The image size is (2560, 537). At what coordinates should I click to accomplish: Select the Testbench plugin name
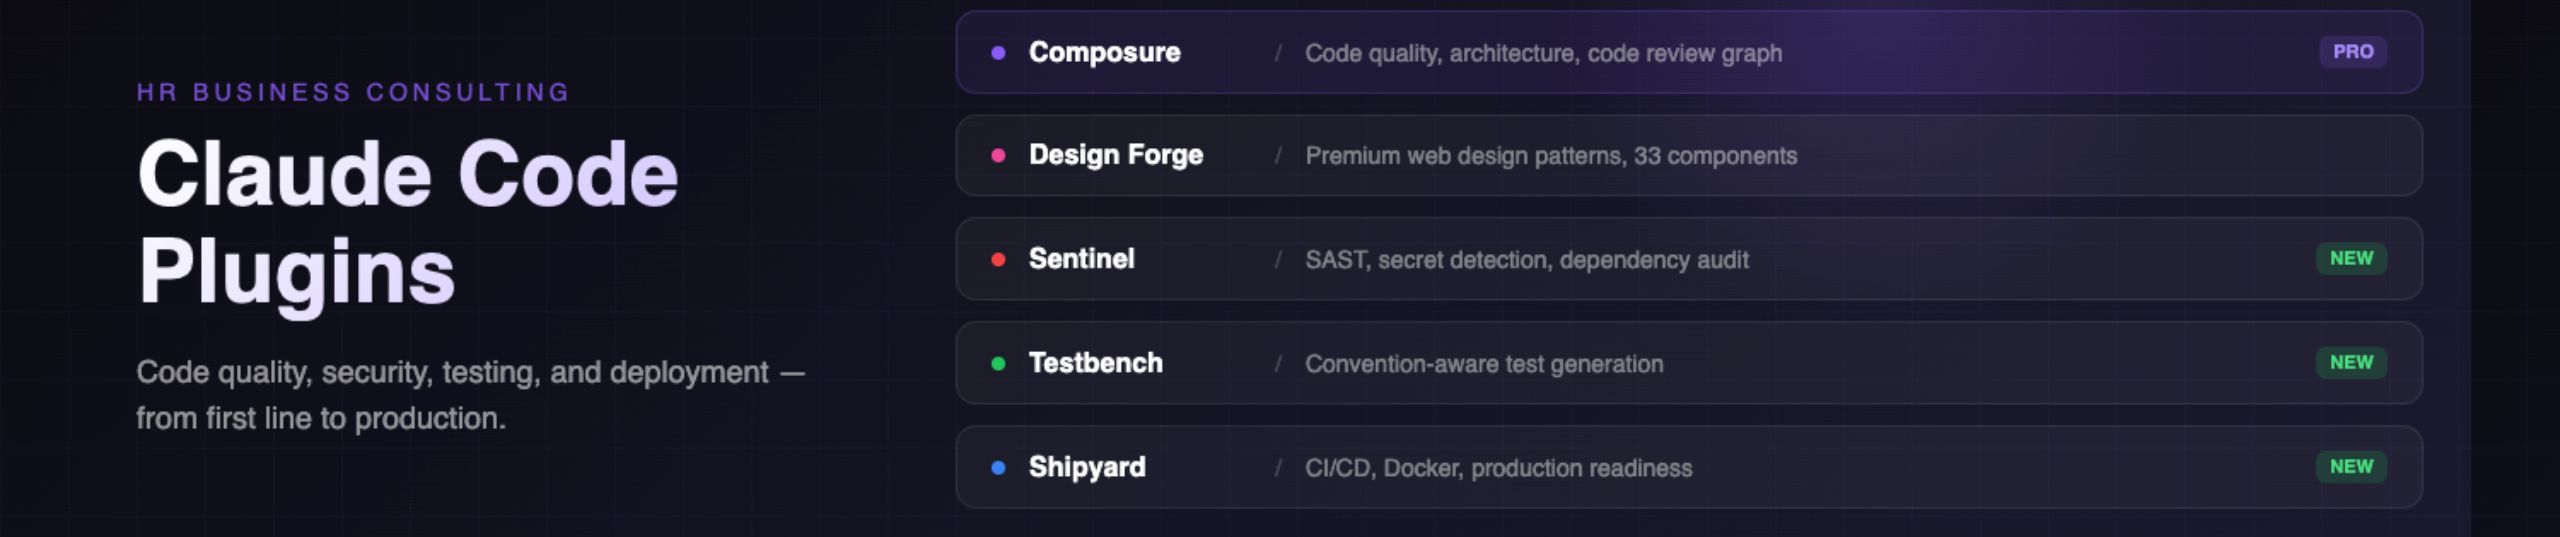pos(1095,364)
